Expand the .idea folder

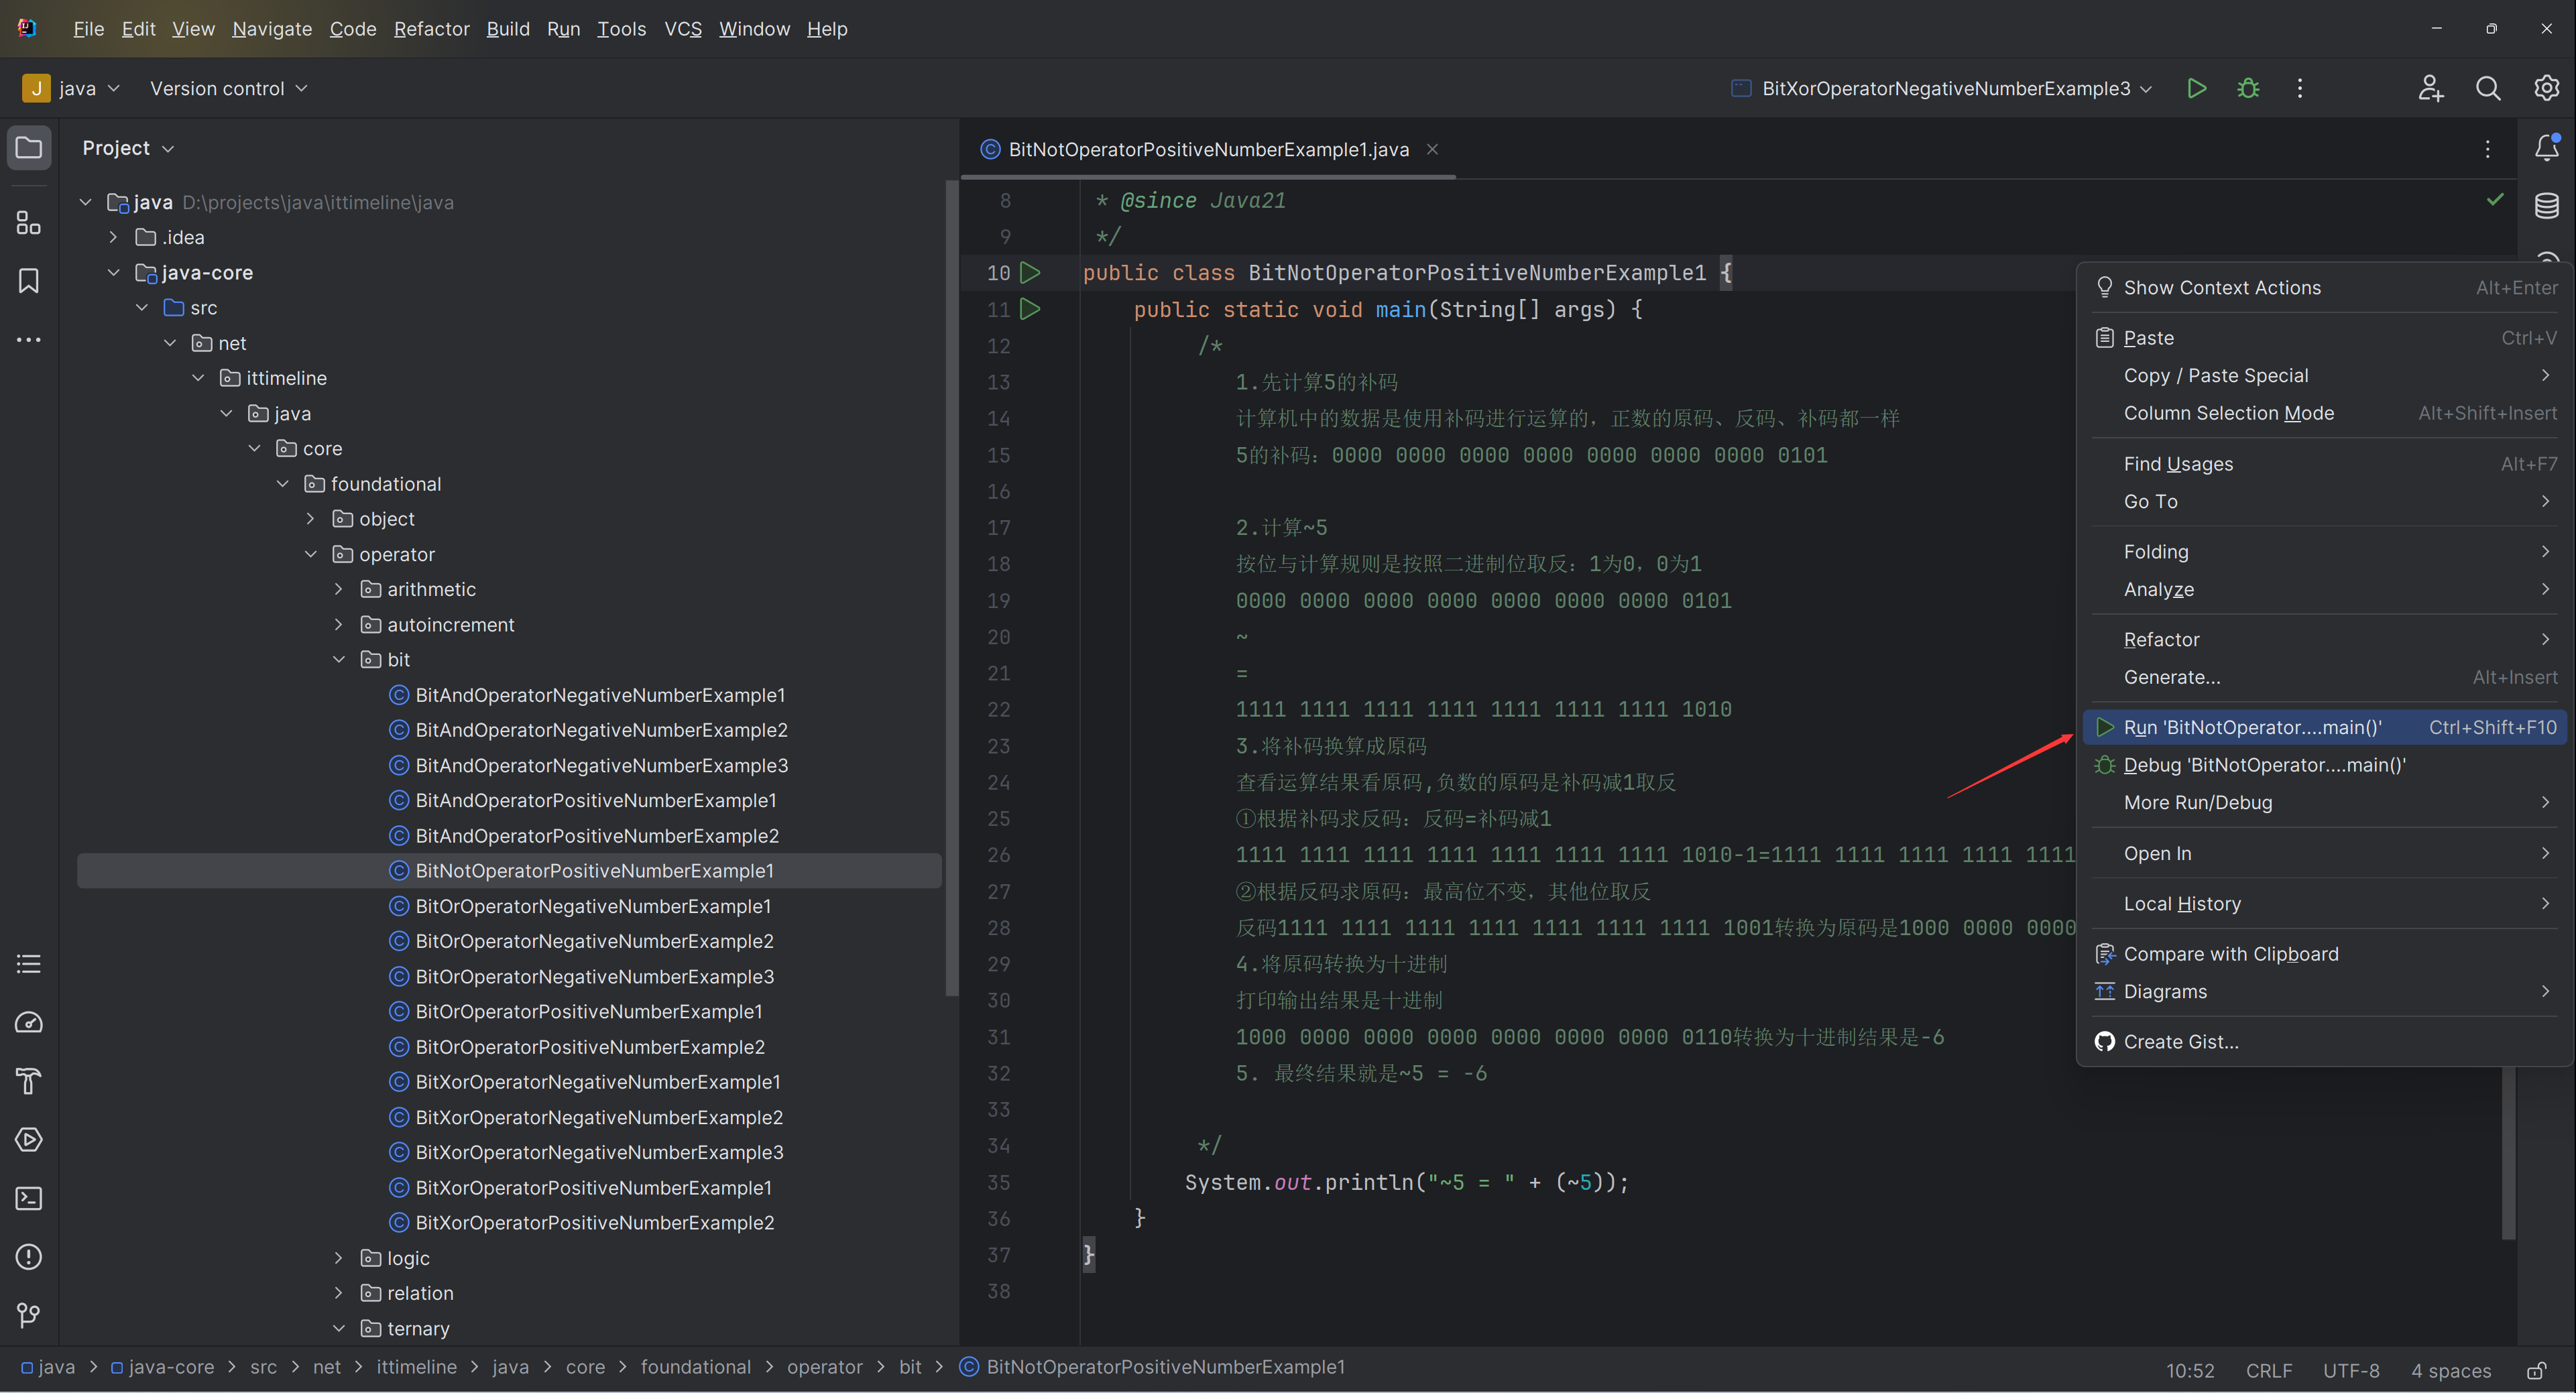tap(113, 237)
